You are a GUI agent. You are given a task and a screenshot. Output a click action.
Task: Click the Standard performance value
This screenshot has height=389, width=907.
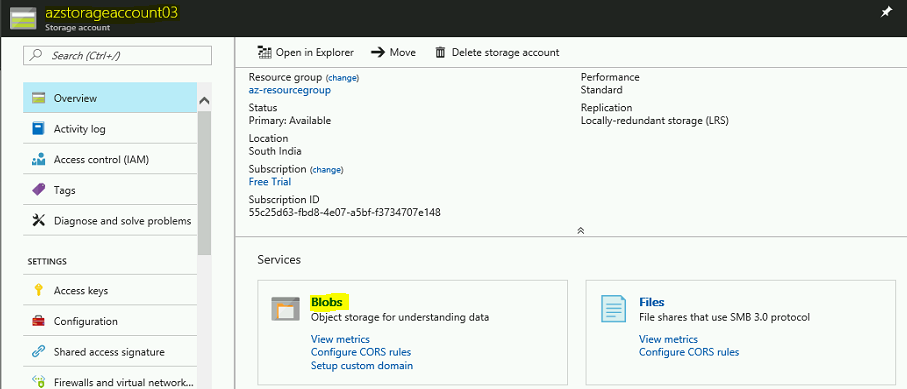602,90
